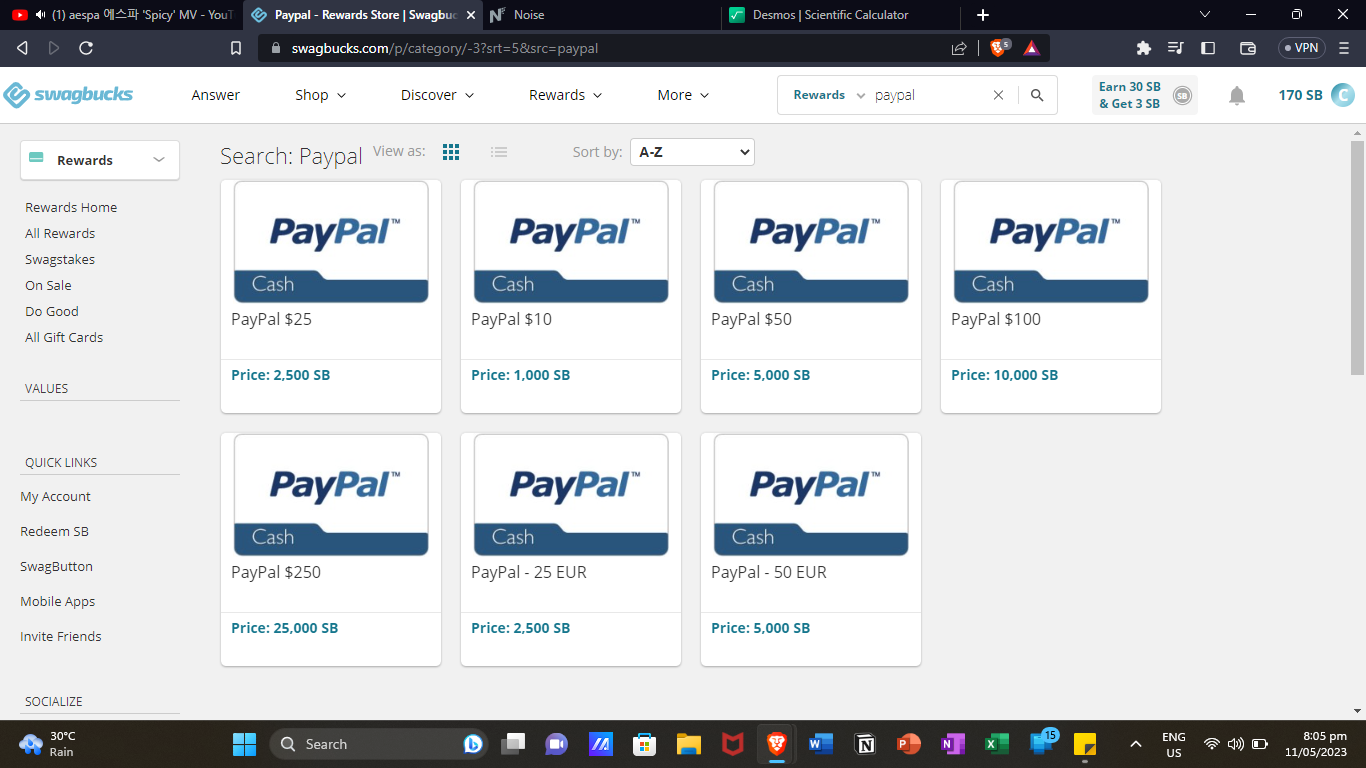Open the Windows Start menu
This screenshot has width=1366, height=768.
pos(244,744)
